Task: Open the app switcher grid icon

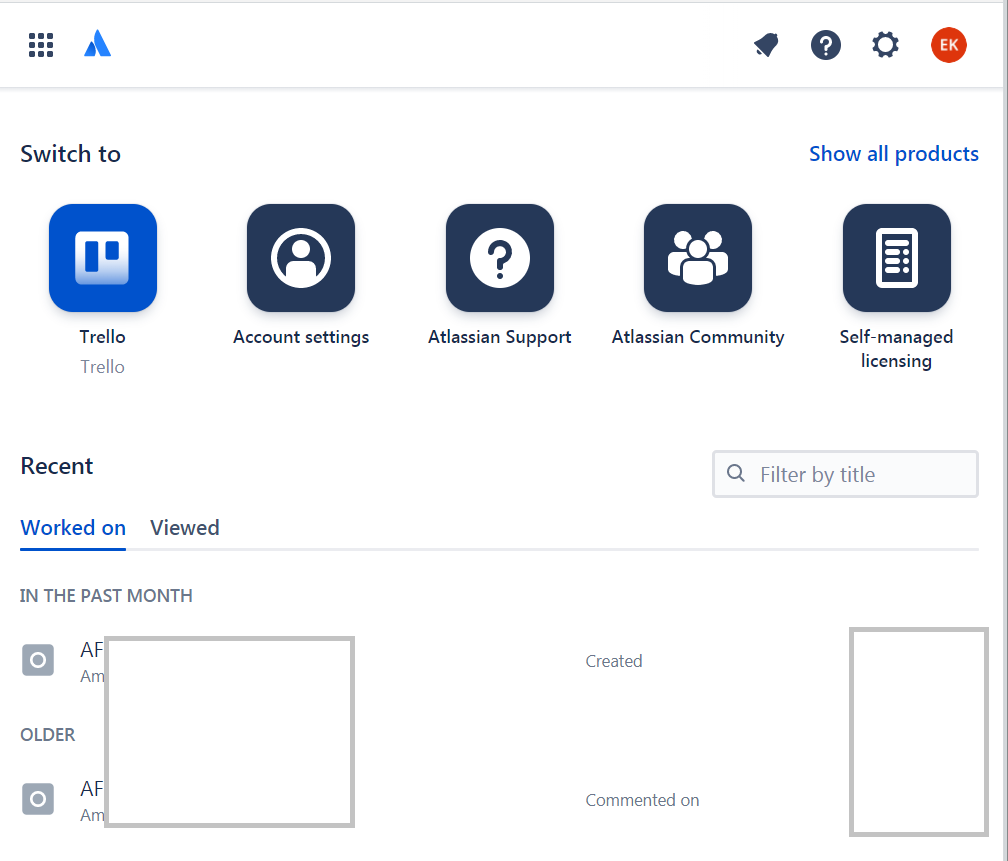Action: click(x=41, y=45)
